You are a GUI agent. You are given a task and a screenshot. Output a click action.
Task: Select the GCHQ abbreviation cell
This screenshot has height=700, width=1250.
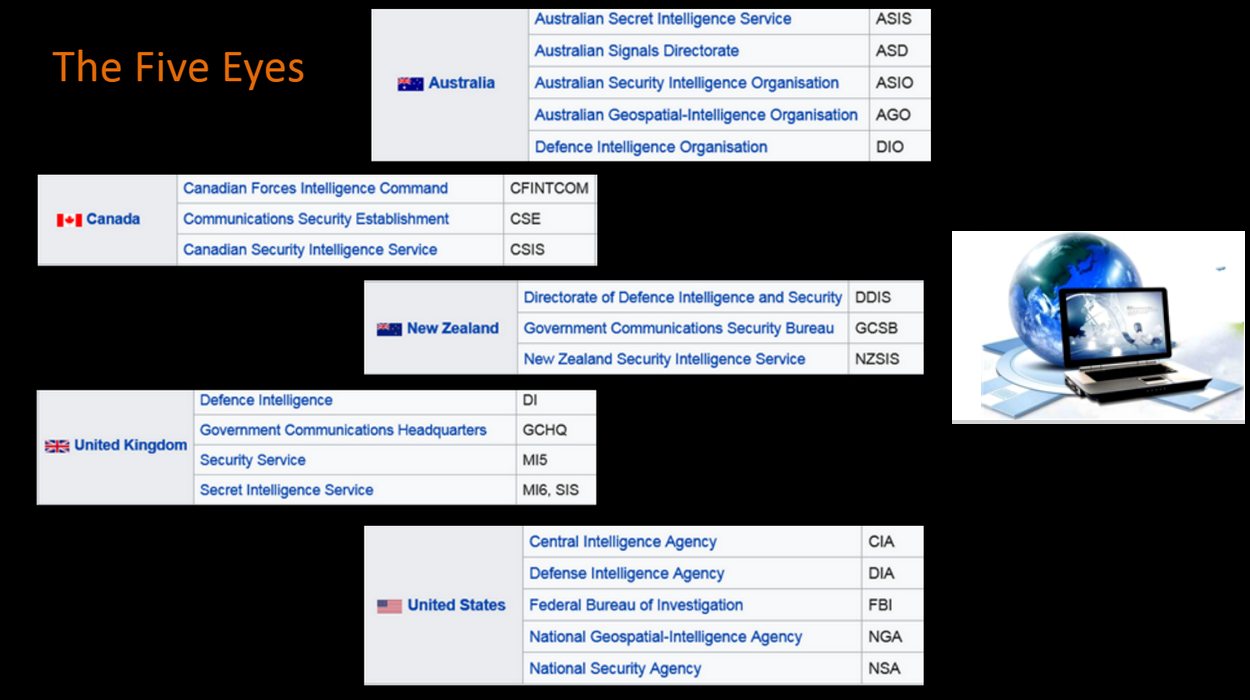tap(555, 430)
